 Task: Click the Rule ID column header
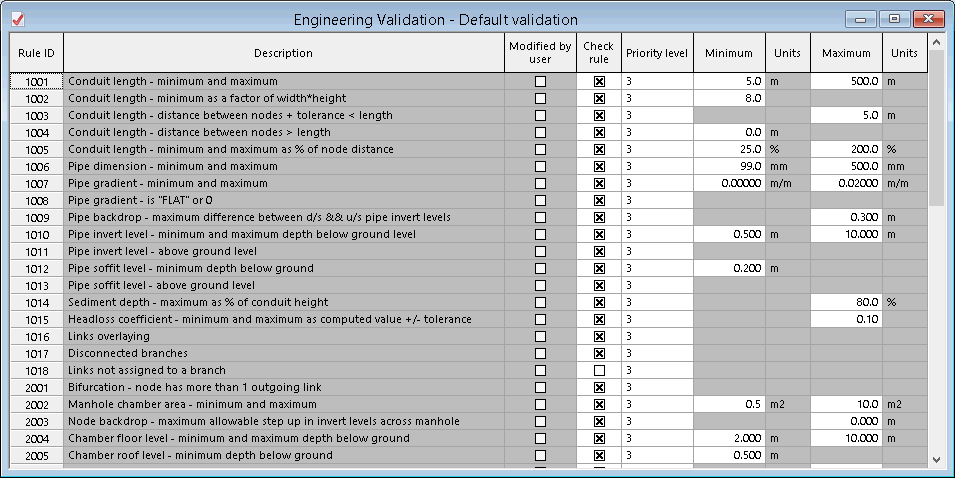pyautogui.click(x=36, y=53)
